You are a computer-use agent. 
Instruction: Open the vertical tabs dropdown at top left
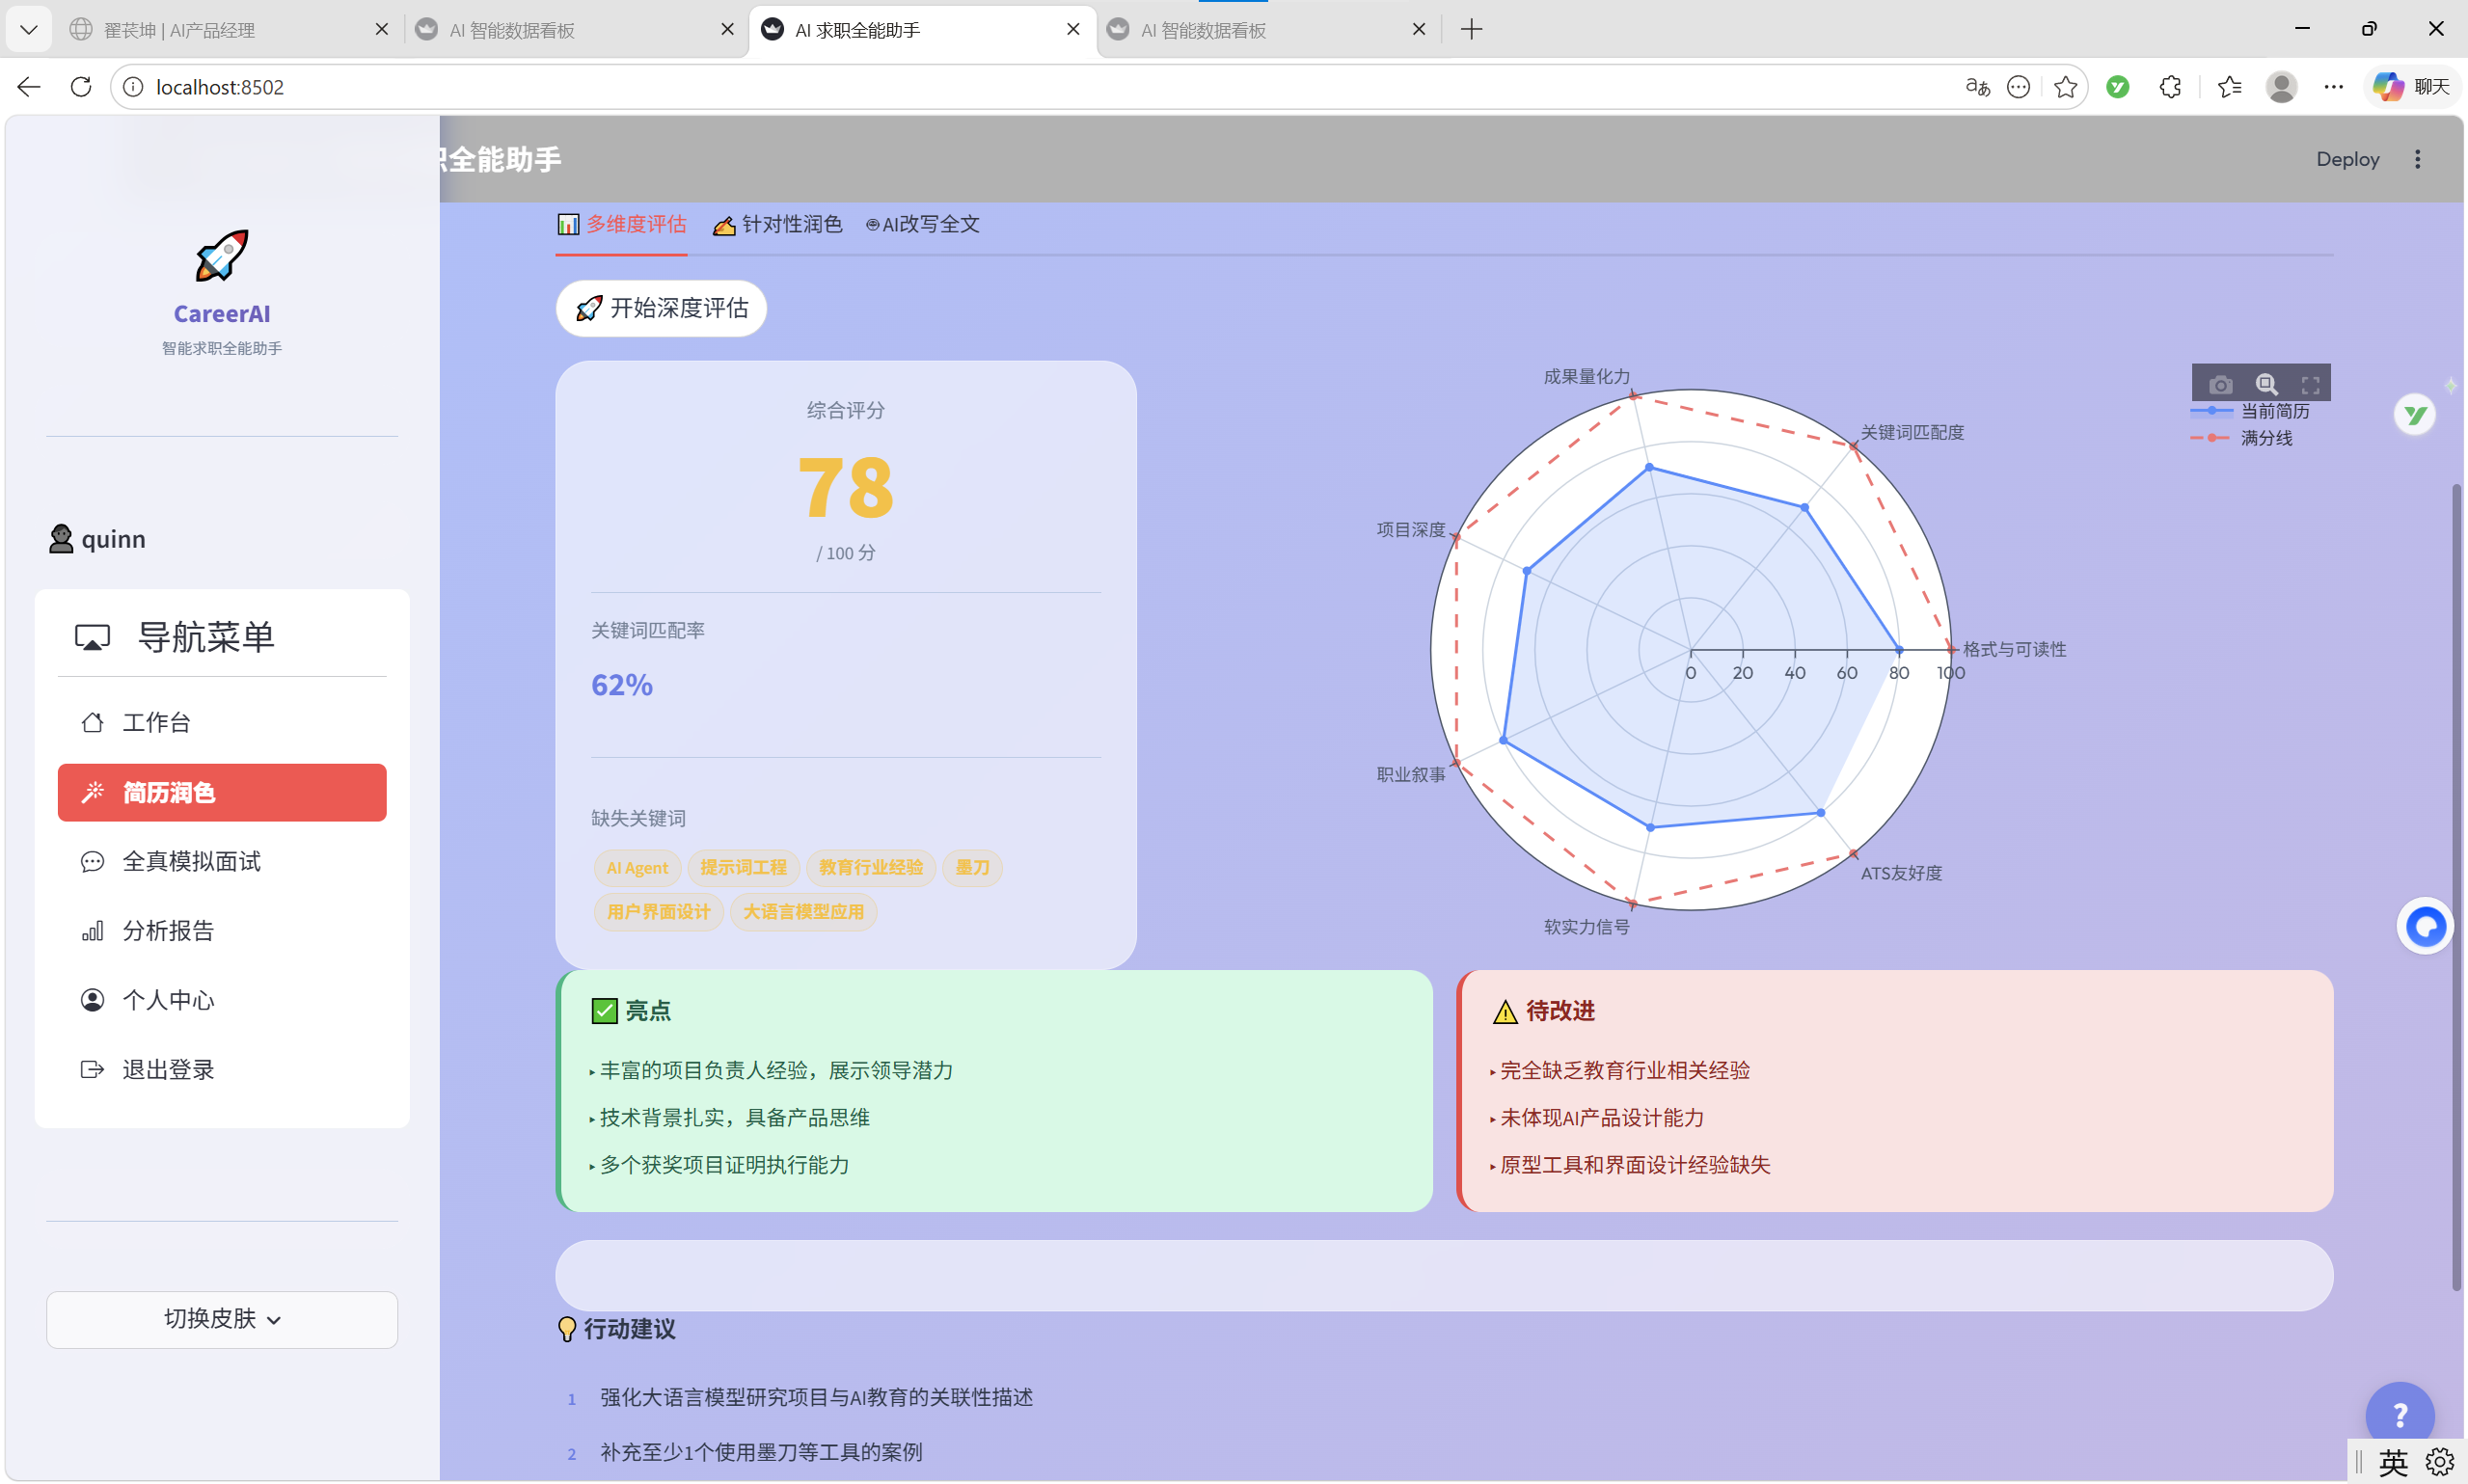tap(29, 29)
